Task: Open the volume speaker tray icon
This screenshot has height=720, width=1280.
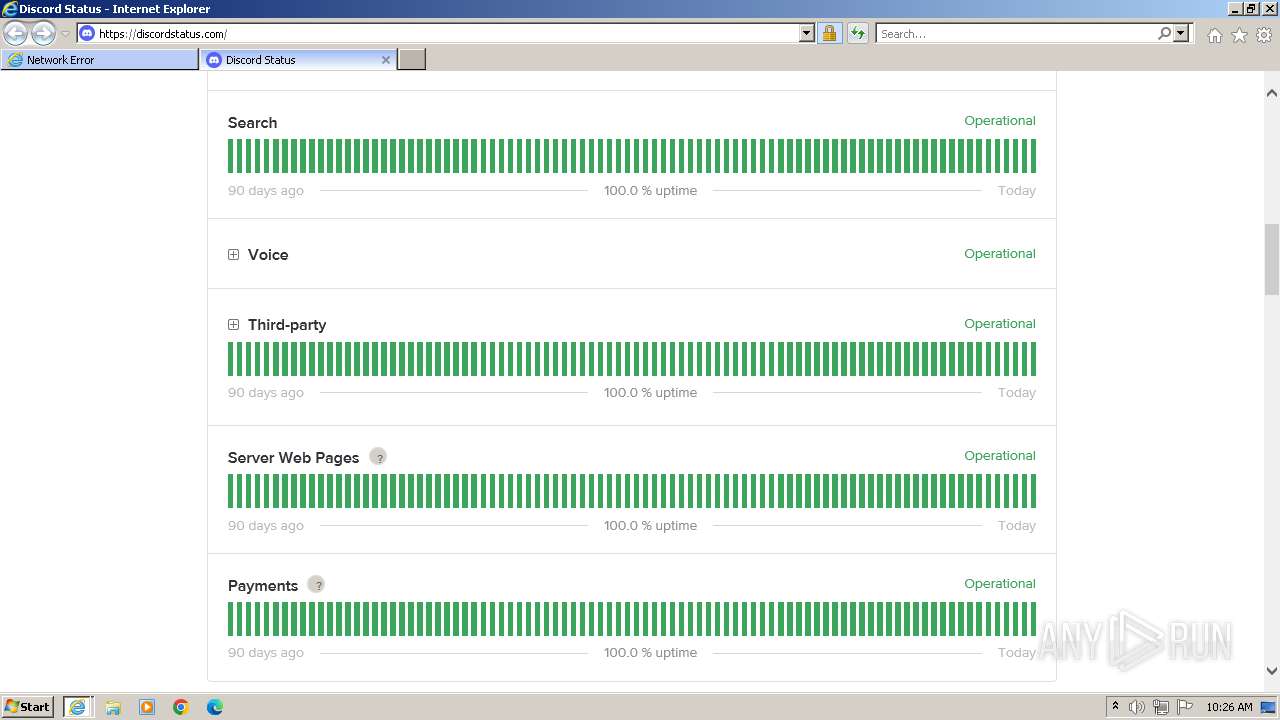Action: point(1137,707)
